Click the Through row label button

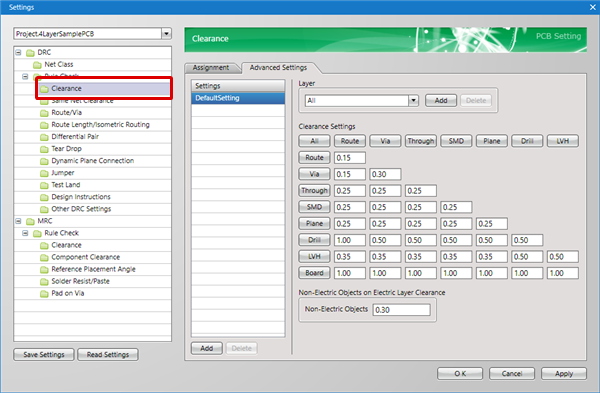coord(314,191)
